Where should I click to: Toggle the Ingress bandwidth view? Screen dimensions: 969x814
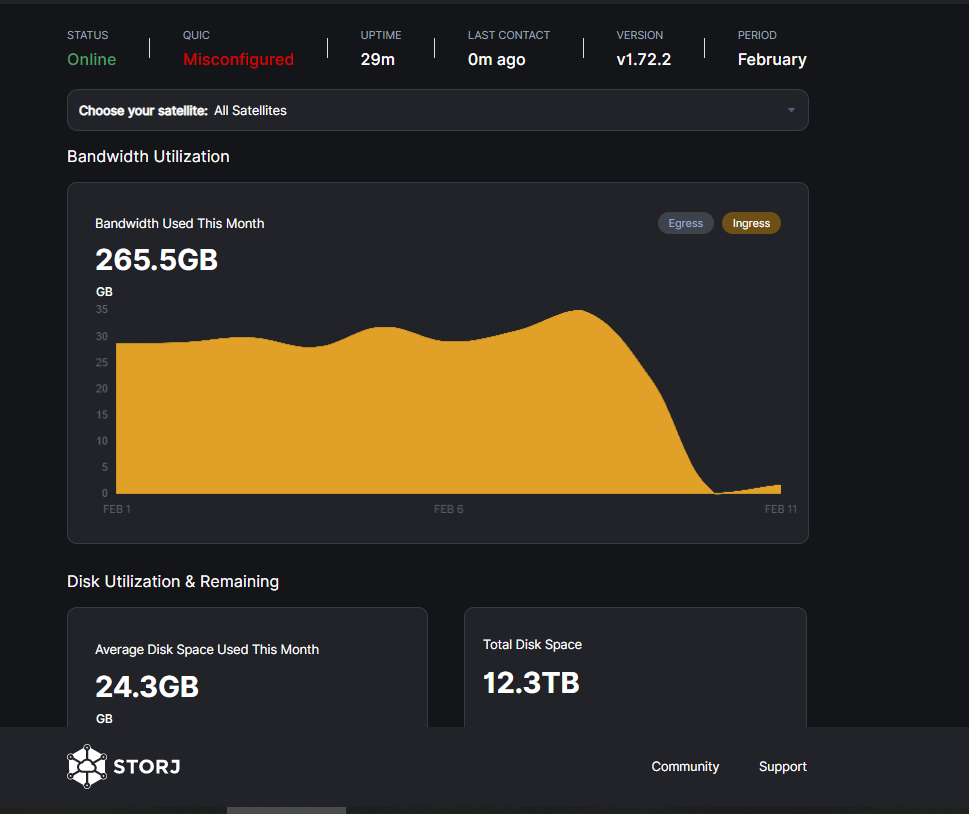[x=751, y=223]
